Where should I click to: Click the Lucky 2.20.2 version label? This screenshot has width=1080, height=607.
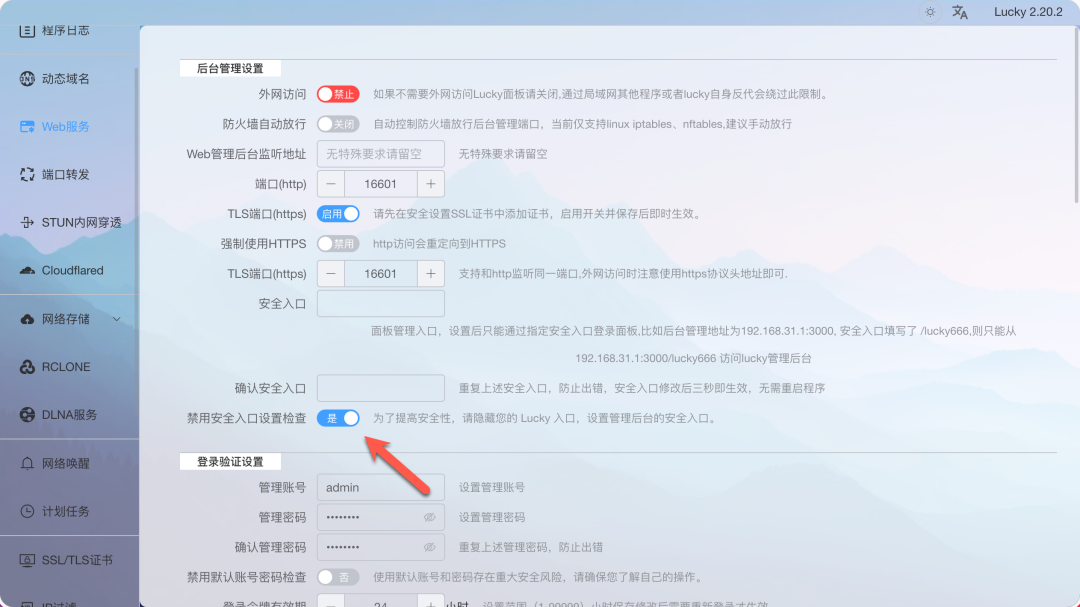point(1028,12)
